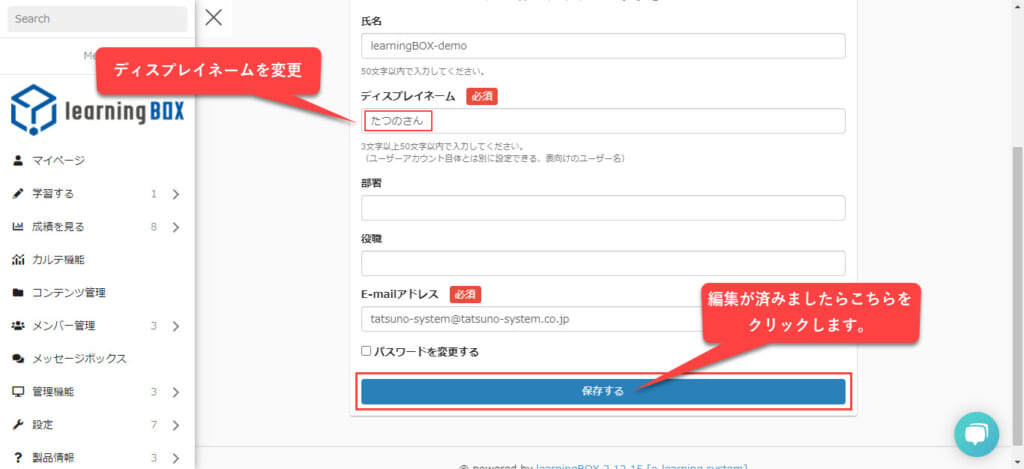This screenshot has height=469, width=1024.
Task: Select the メッセージボックス menu entry
Action: tap(79, 359)
